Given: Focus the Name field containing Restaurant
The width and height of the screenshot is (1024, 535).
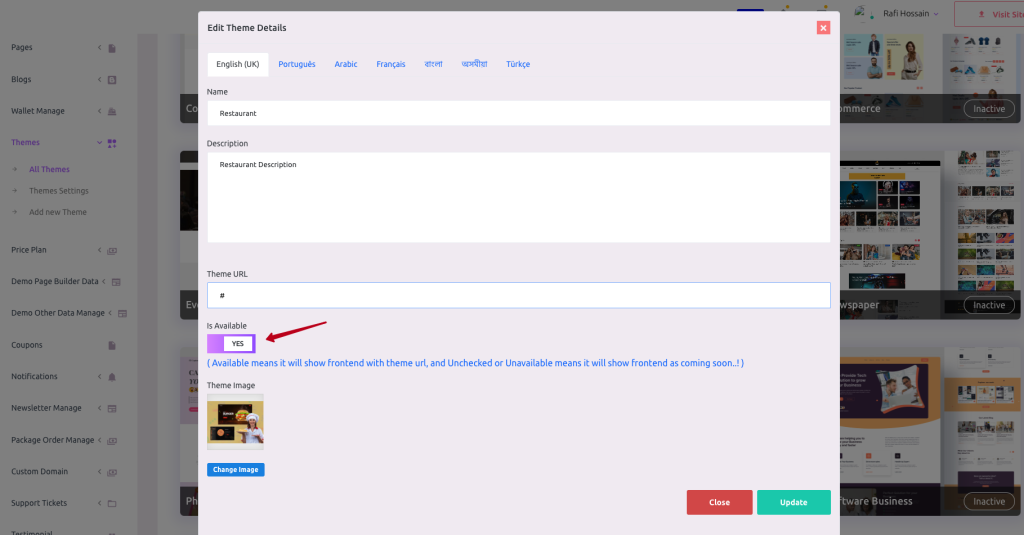Looking at the screenshot, I should [x=519, y=113].
